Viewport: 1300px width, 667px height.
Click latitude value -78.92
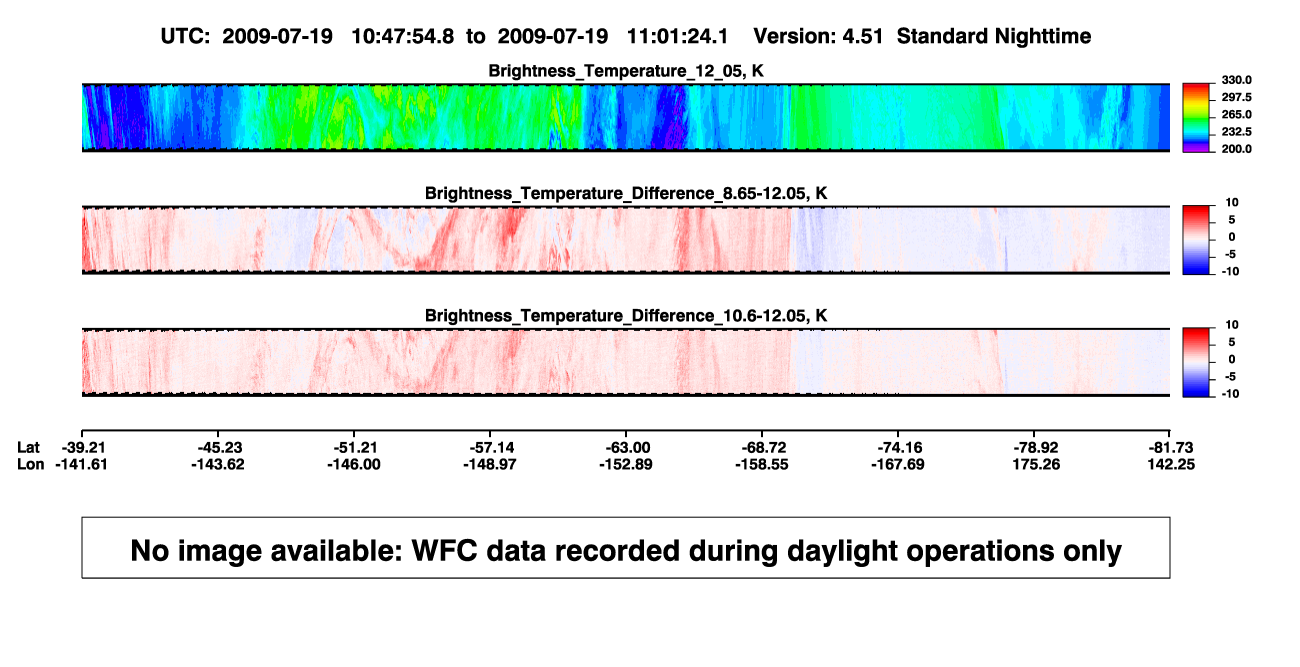(x=1035, y=447)
